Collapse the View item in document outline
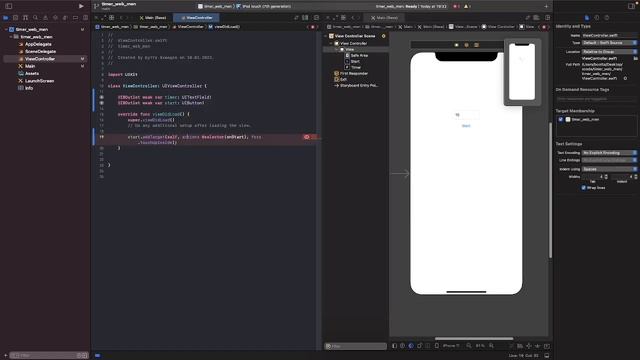Screen dimensions: 640x360 (337, 49)
